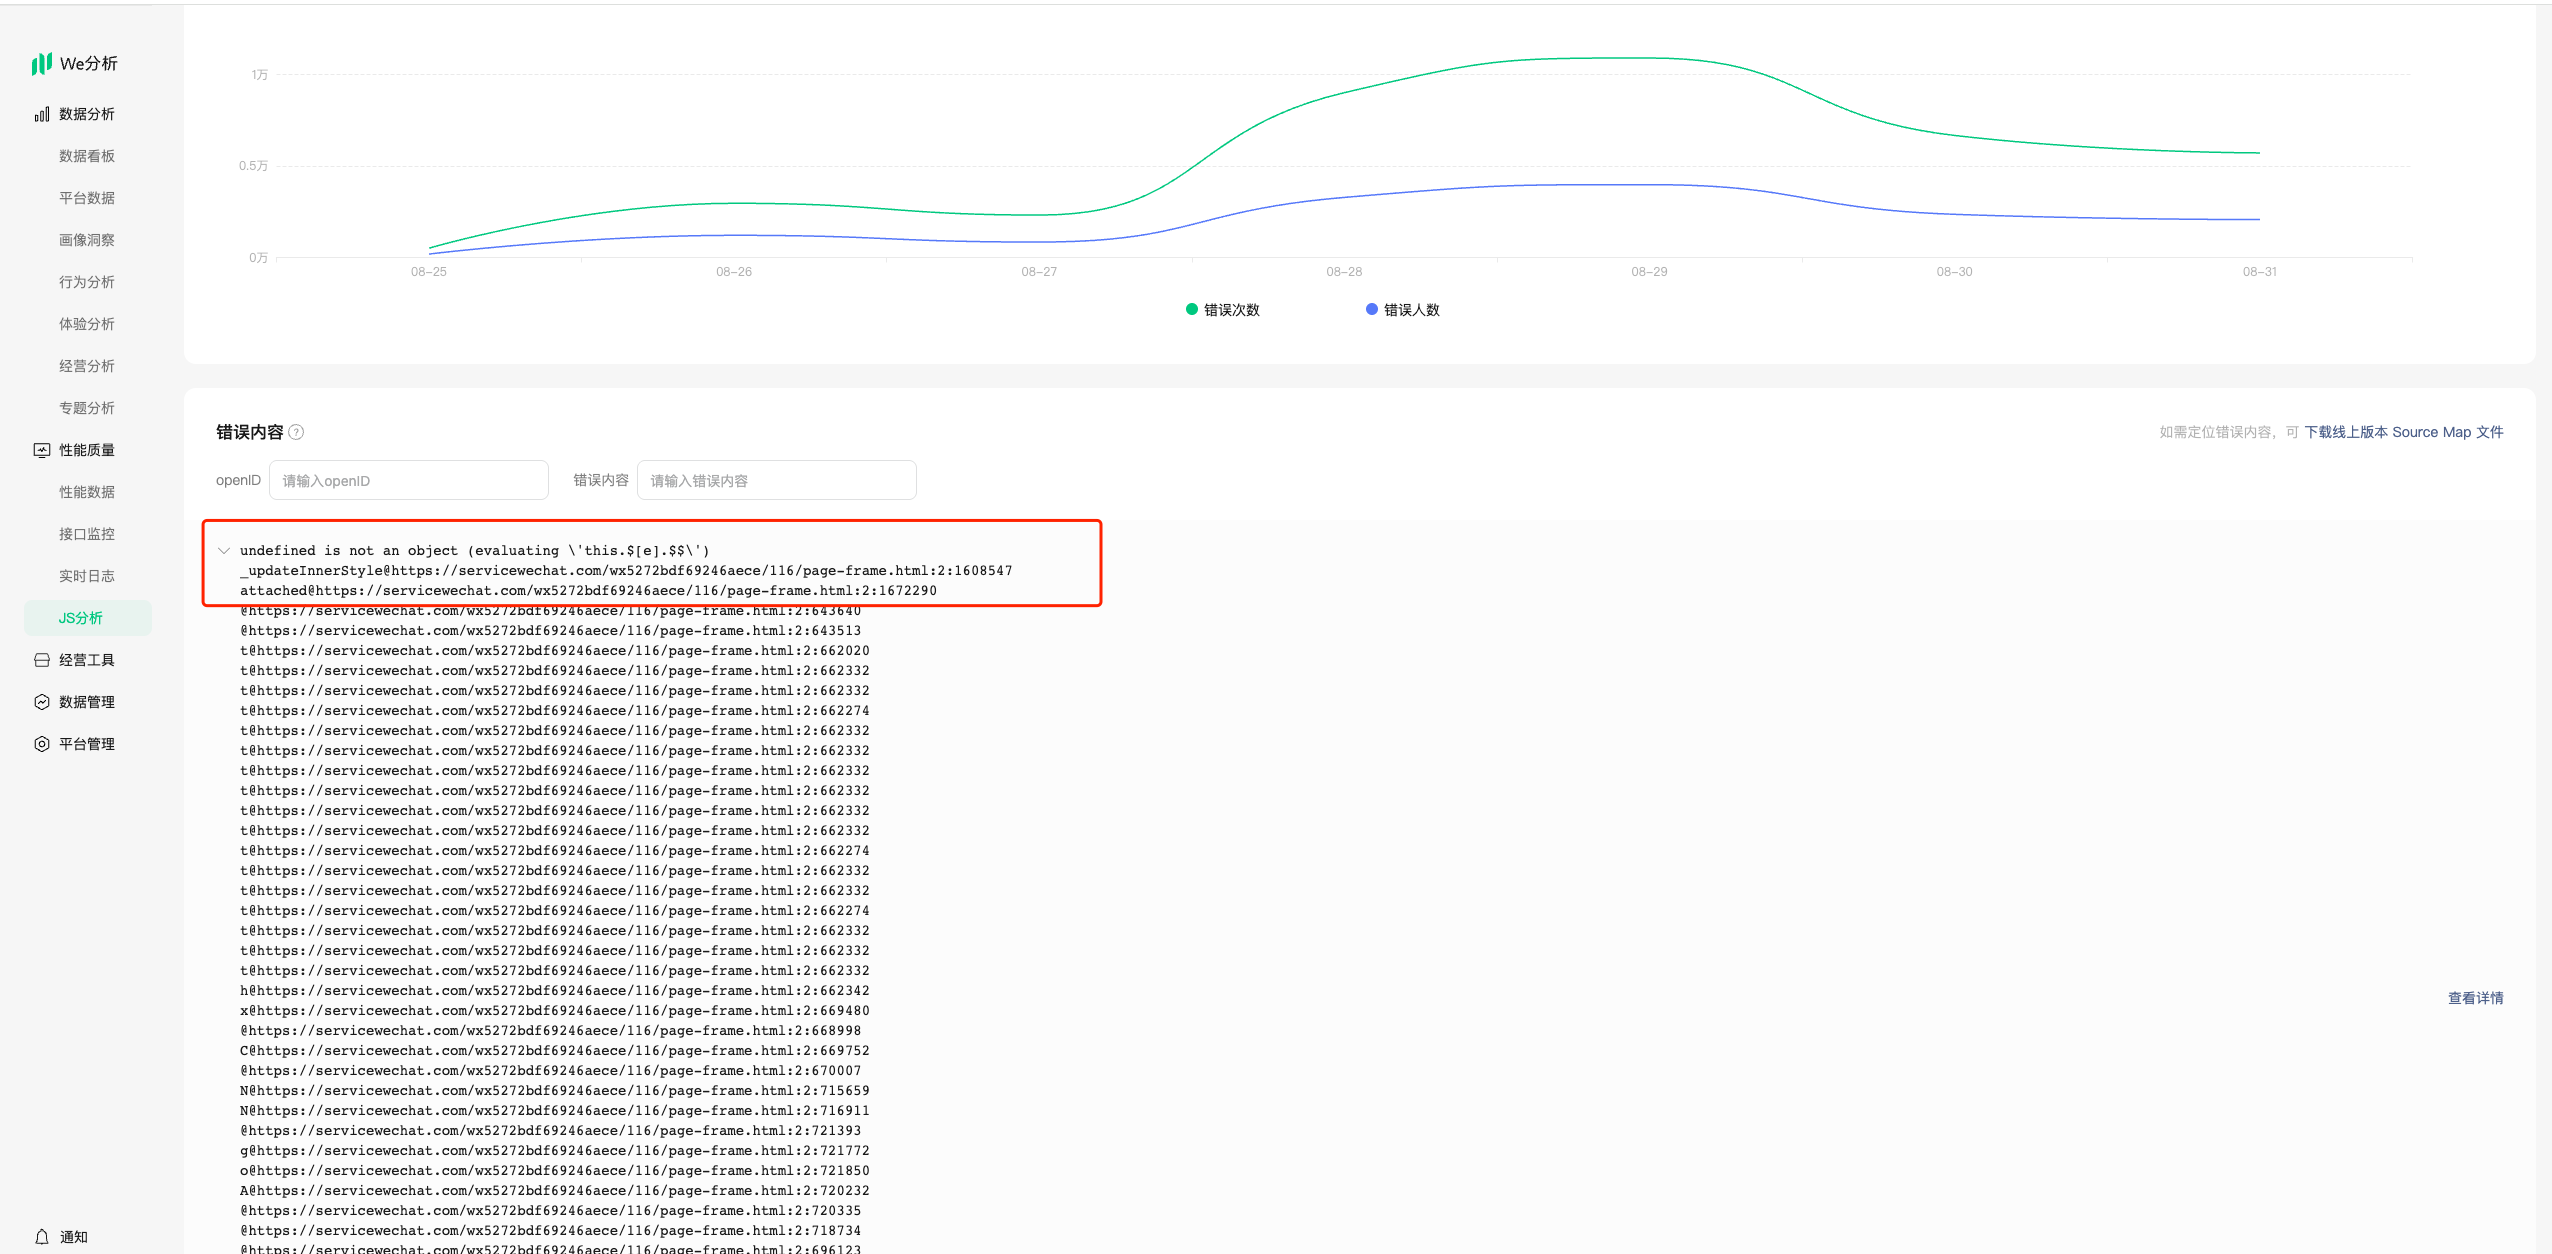Click the 数据分析 bar chart icon
2552x1254 pixels.
[x=42, y=114]
